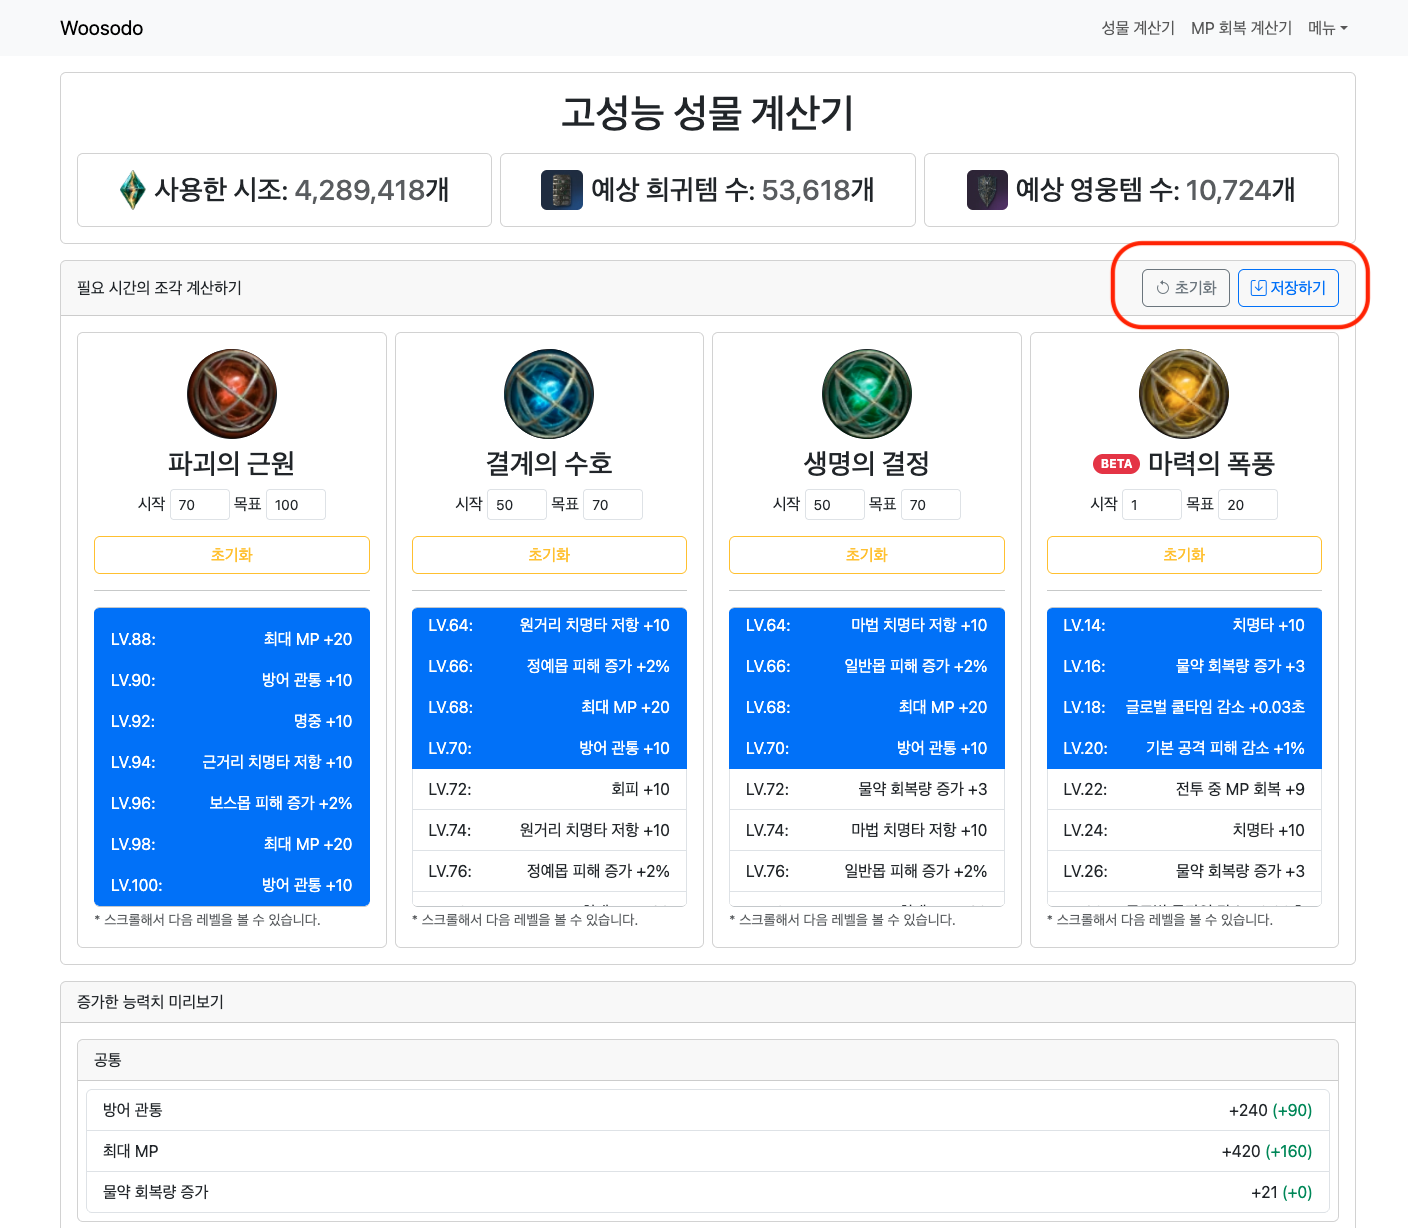Click 사용한 시조 4,289,418개 value

point(372,190)
